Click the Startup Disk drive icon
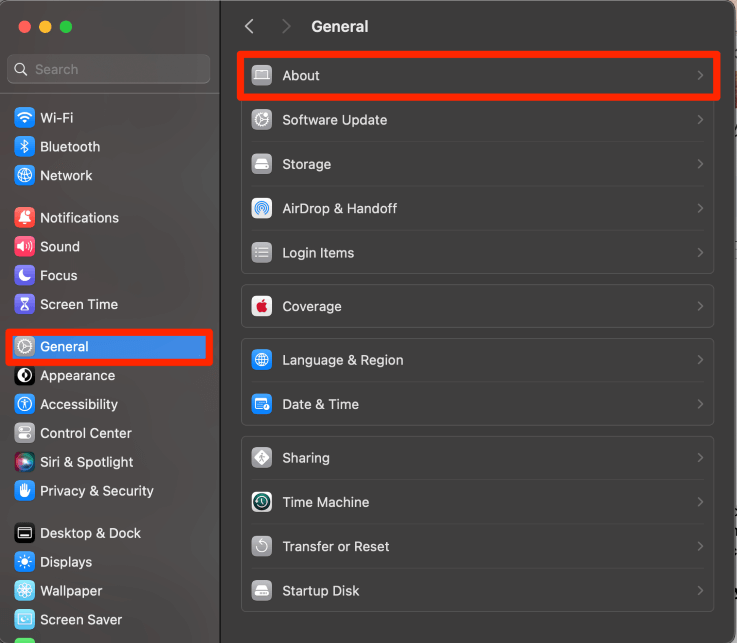737x643 pixels. 262,590
